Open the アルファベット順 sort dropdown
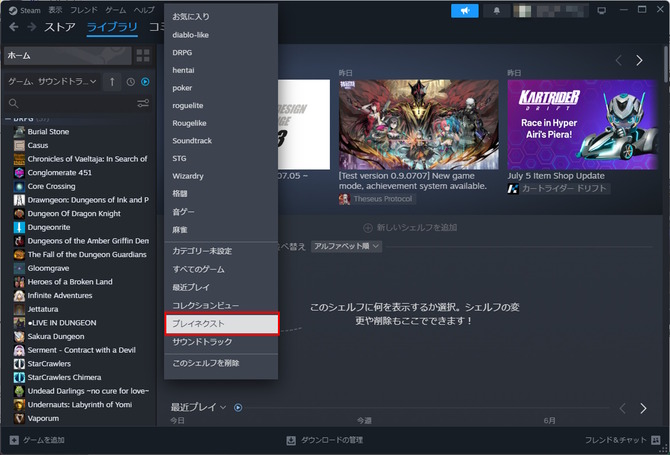Screen dimensions: 670x455 tap(345, 246)
